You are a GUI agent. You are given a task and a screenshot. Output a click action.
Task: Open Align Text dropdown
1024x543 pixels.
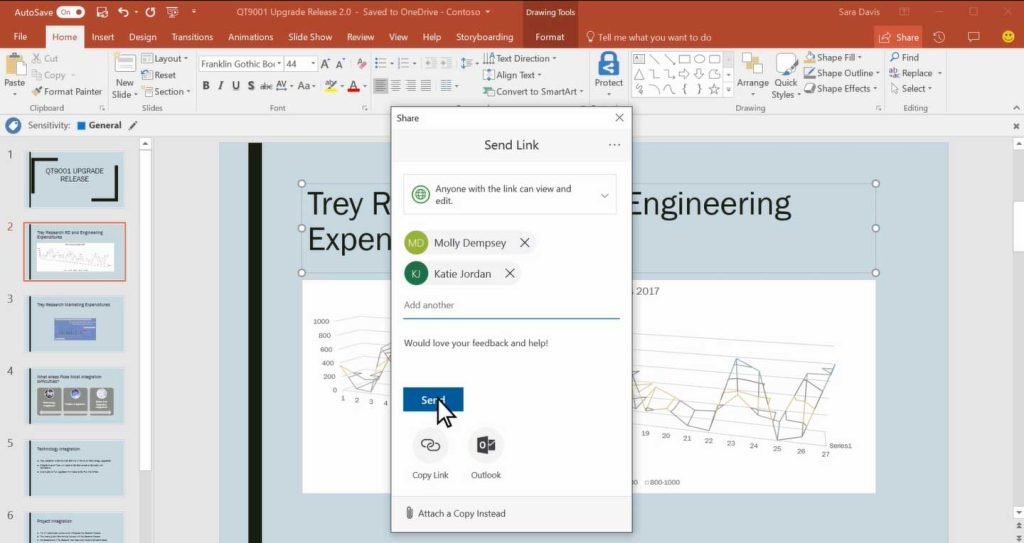tap(513, 74)
